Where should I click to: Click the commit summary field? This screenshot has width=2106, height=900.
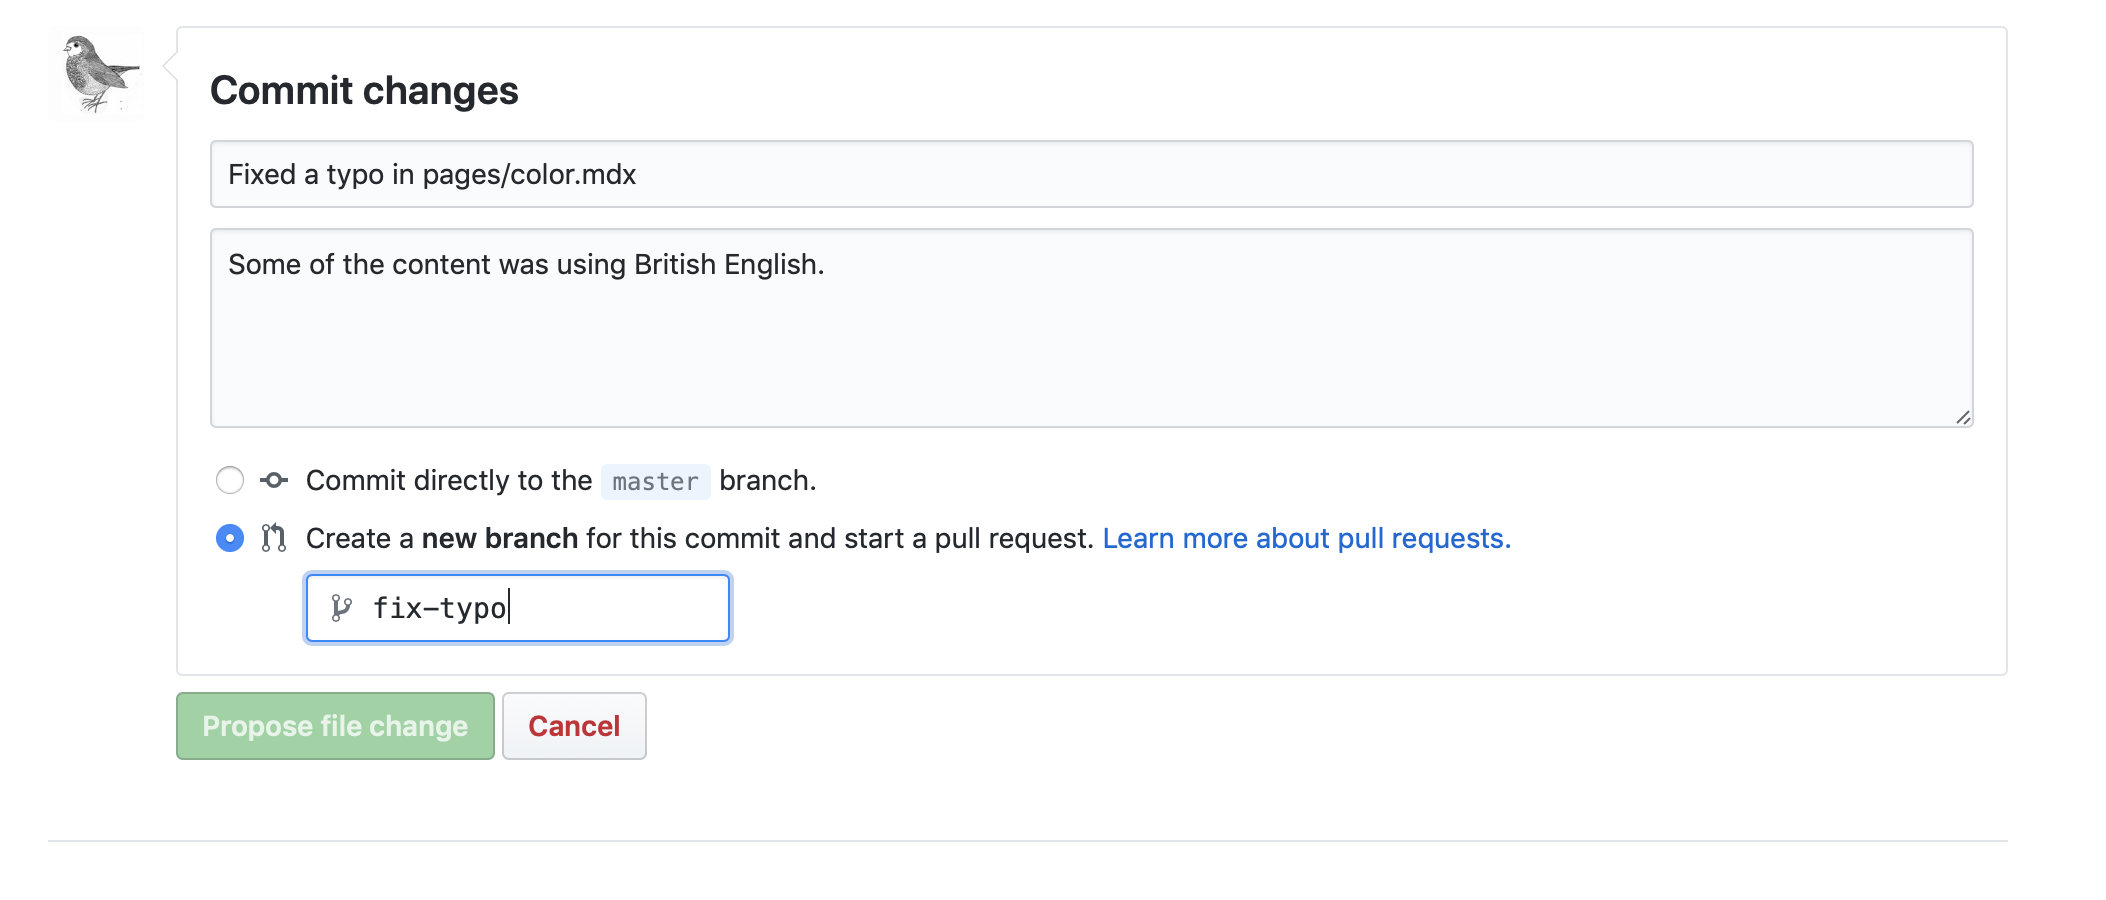pos(1090,174)
